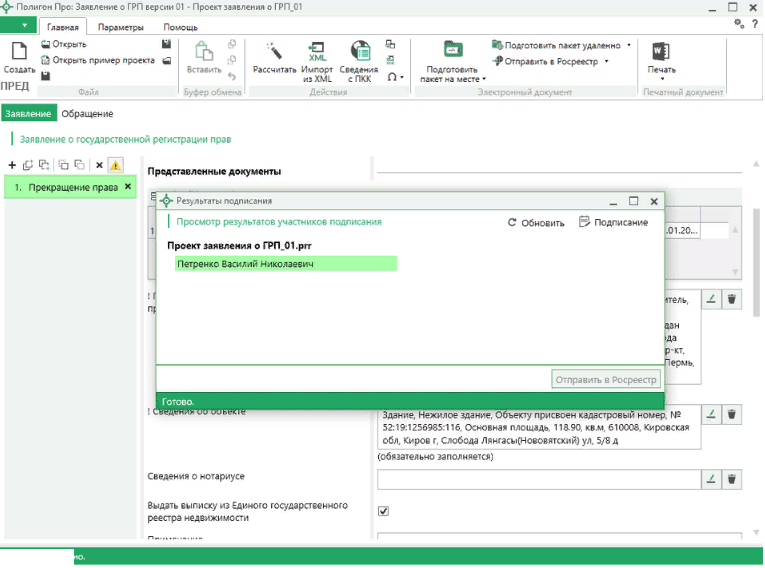This screenshot has width=765, height=568.
Task: Add new item with plus icon
Action: (x=12, y=165)
